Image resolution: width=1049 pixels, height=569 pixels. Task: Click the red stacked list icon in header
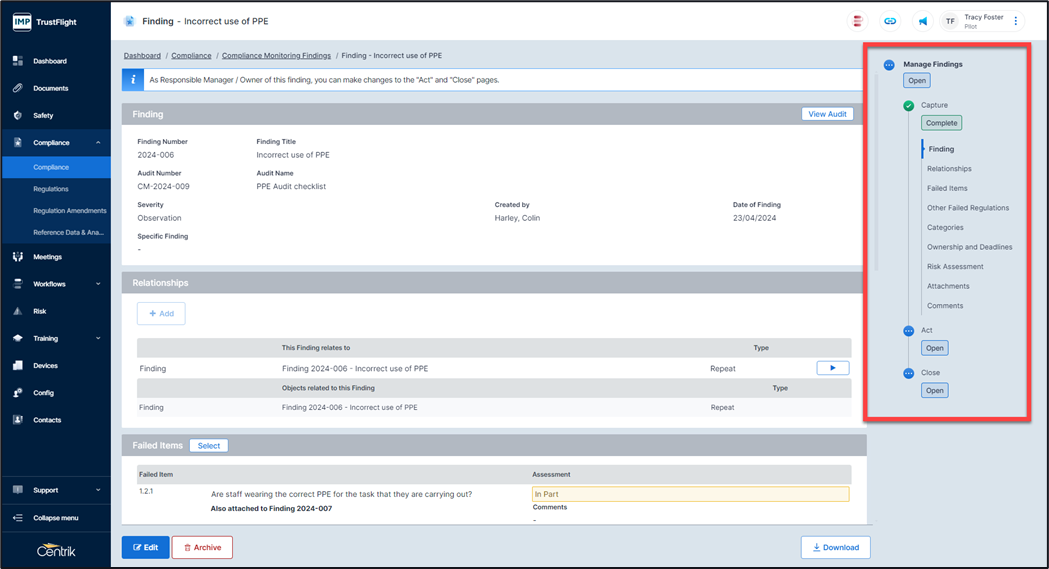(857, 21)
